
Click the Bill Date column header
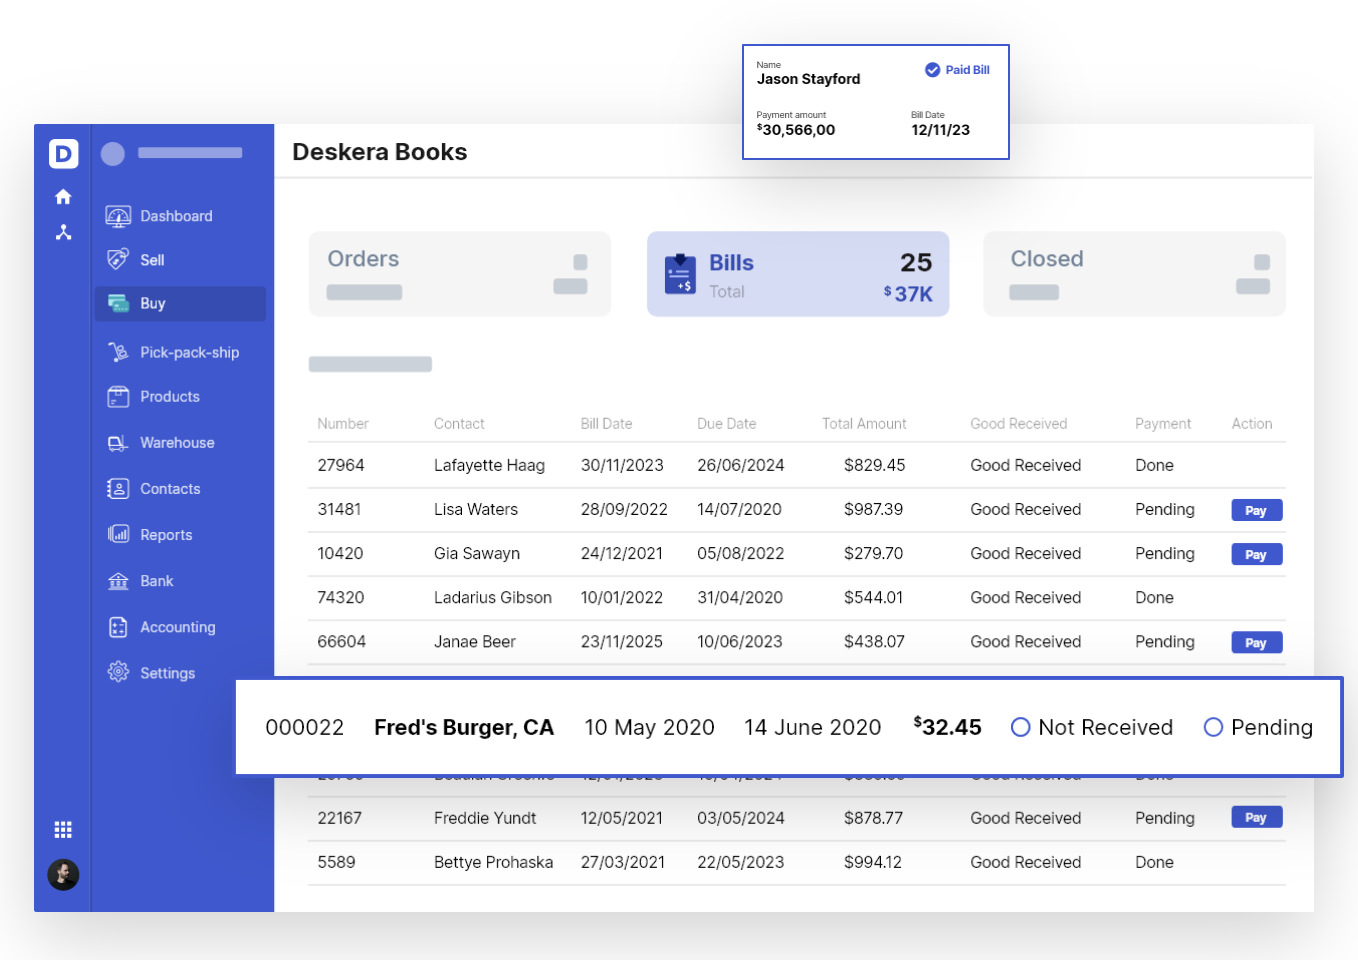point(606,424)
